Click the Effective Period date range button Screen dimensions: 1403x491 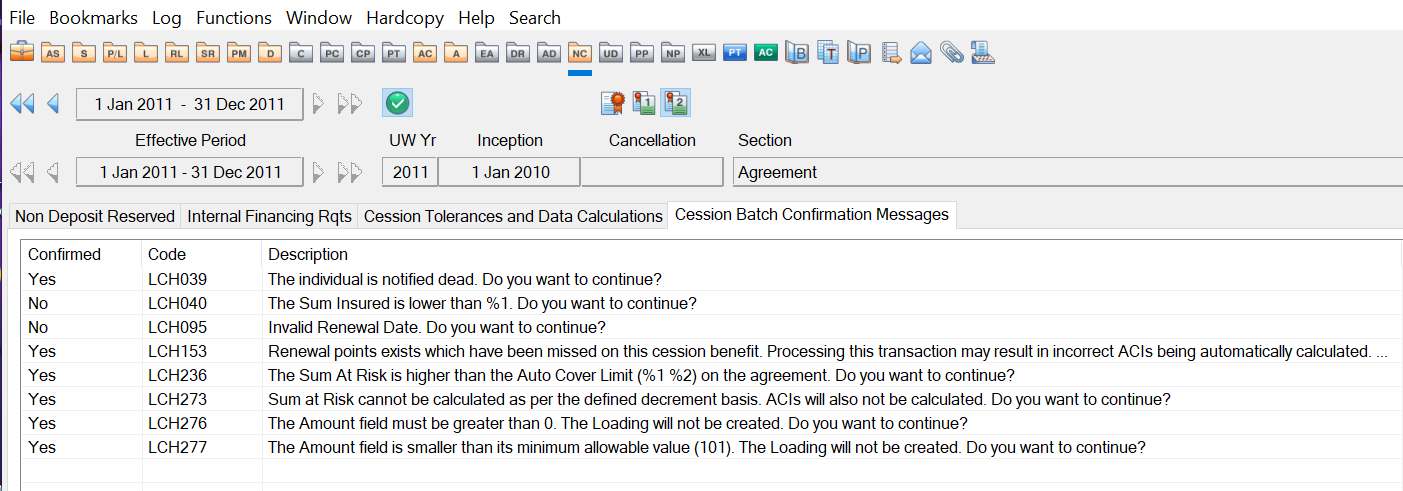pos(189,172)
